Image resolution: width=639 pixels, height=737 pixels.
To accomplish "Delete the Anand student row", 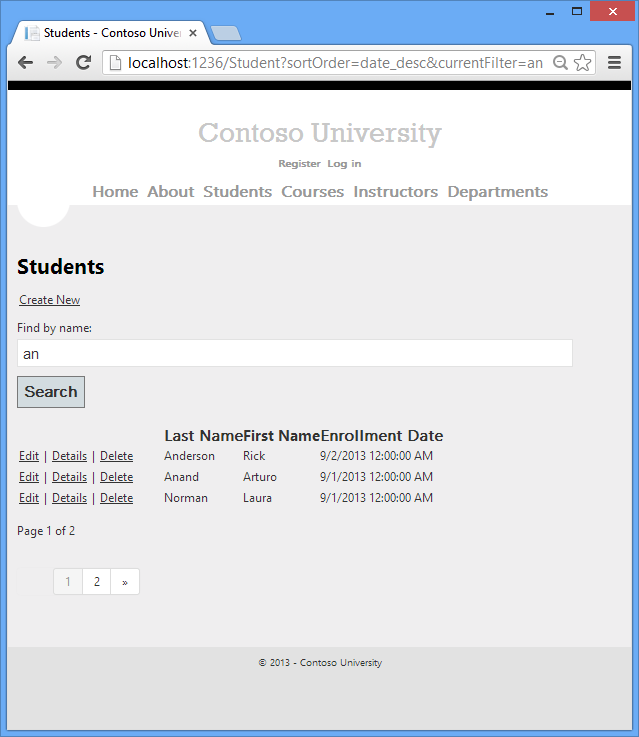I will (117, 477).
